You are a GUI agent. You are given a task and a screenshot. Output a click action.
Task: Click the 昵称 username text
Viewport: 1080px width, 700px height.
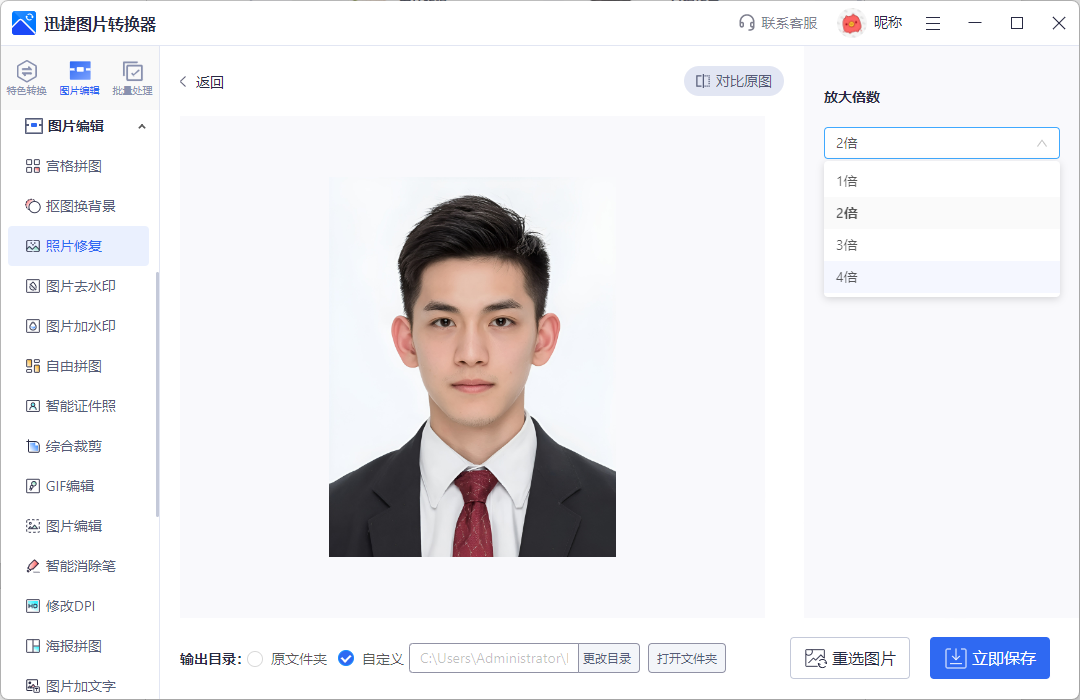(x=888, y=23)
